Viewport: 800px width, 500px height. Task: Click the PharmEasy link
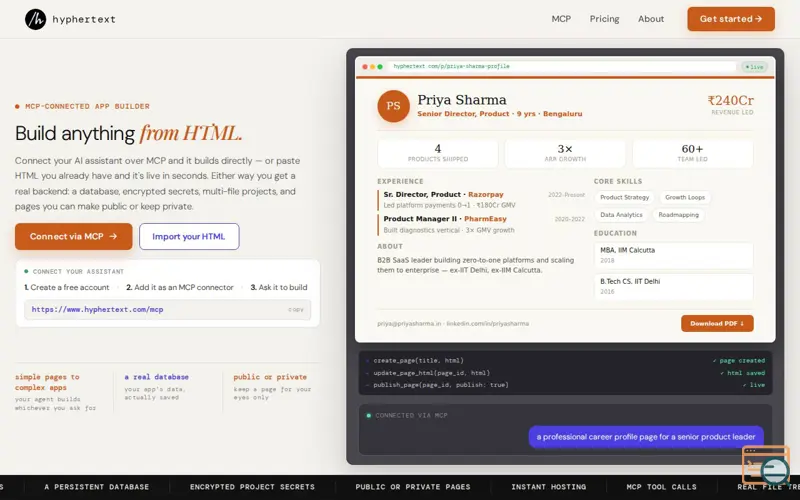pyautogui.click(x=485, y=219)
